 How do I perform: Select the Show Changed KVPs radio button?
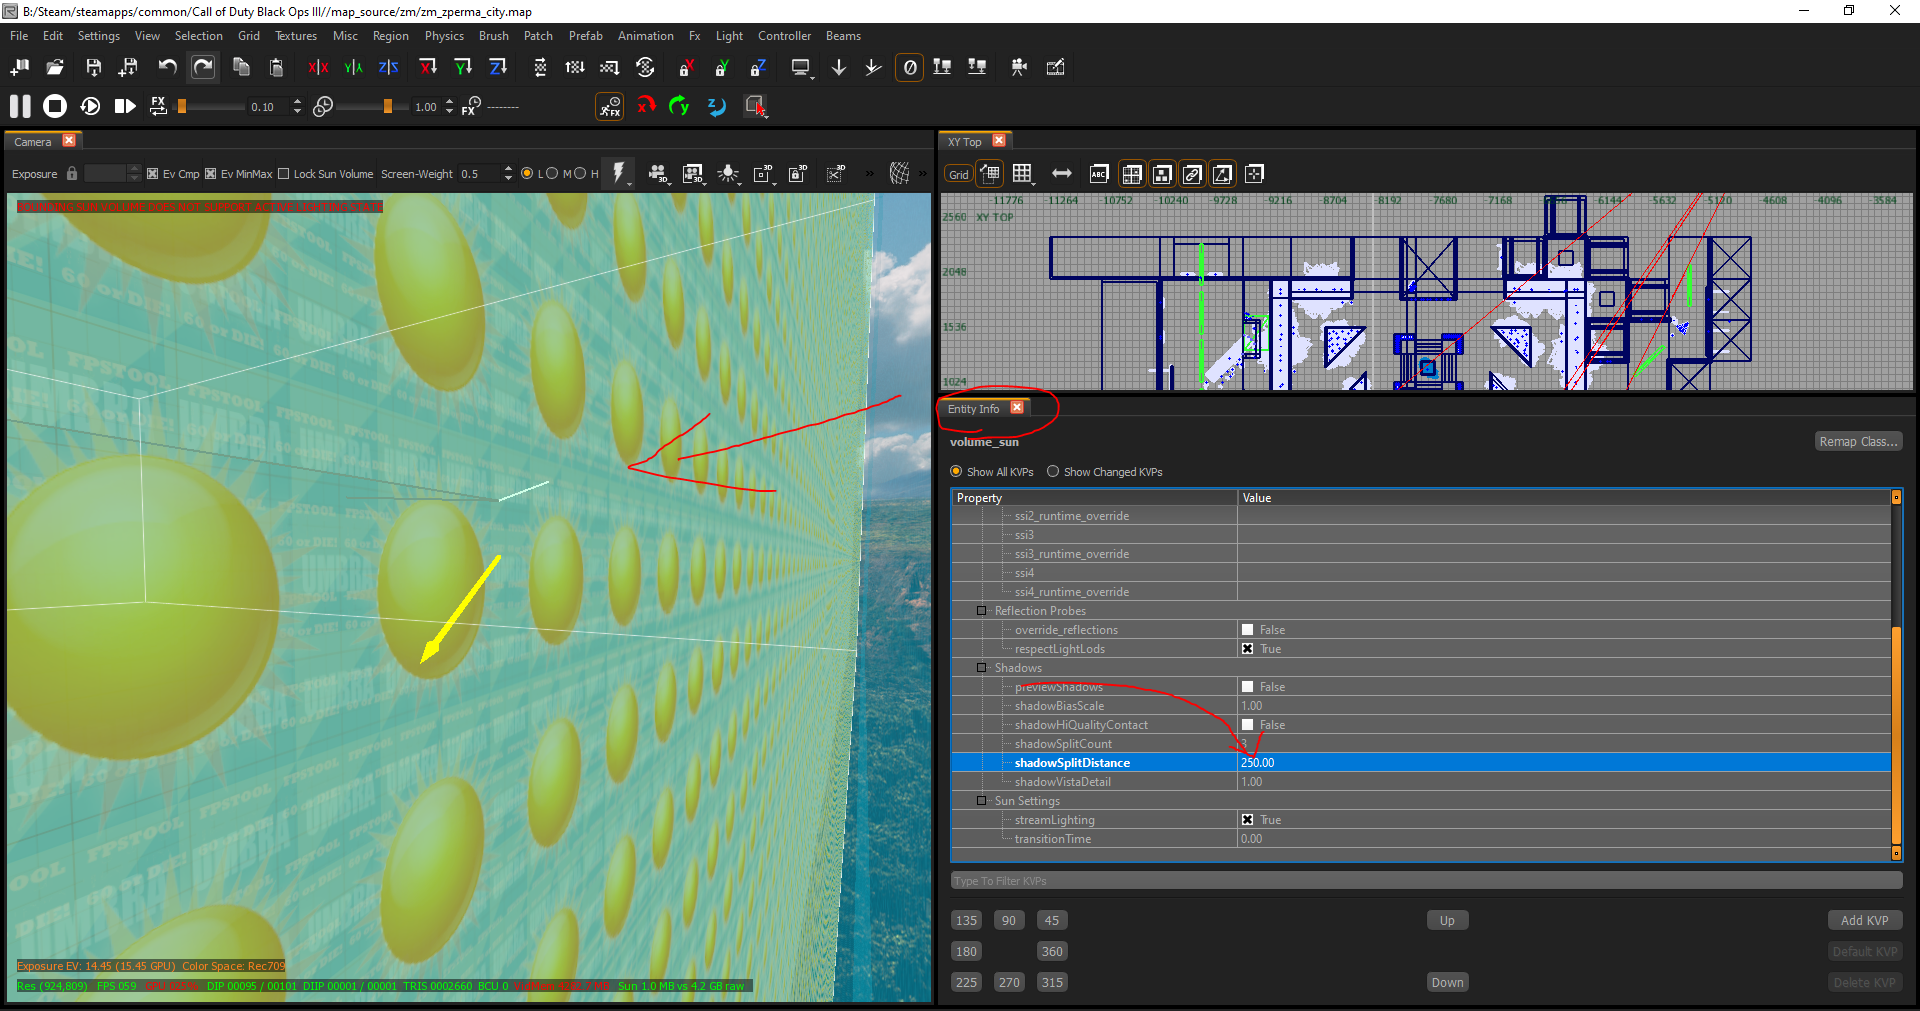coord(1053,472)
